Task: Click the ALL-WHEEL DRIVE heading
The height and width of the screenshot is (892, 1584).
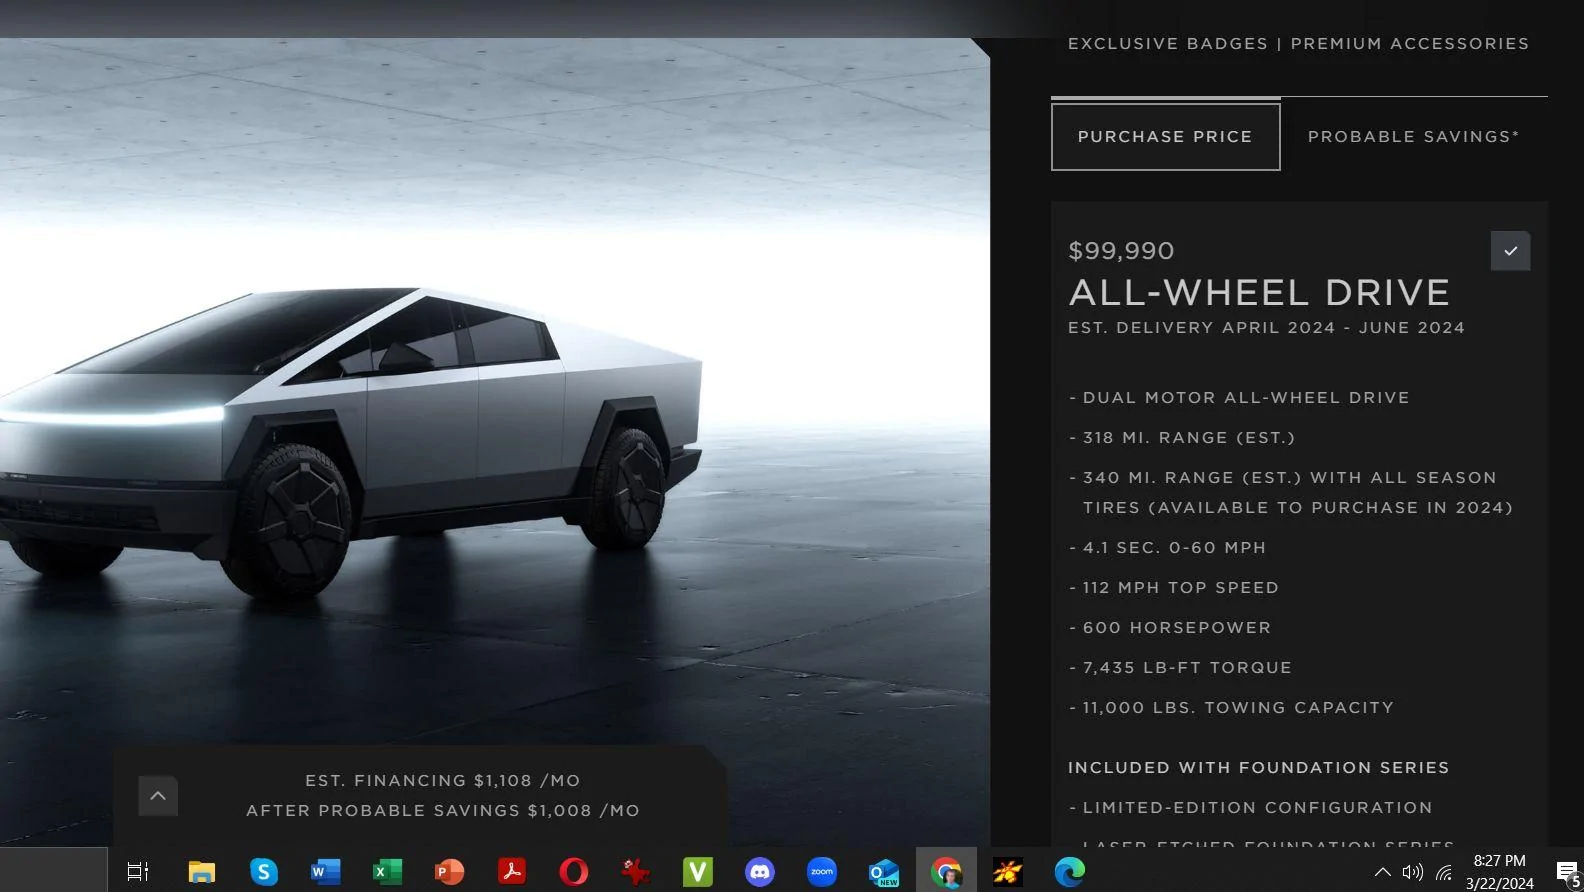Action: [1259, 292]
